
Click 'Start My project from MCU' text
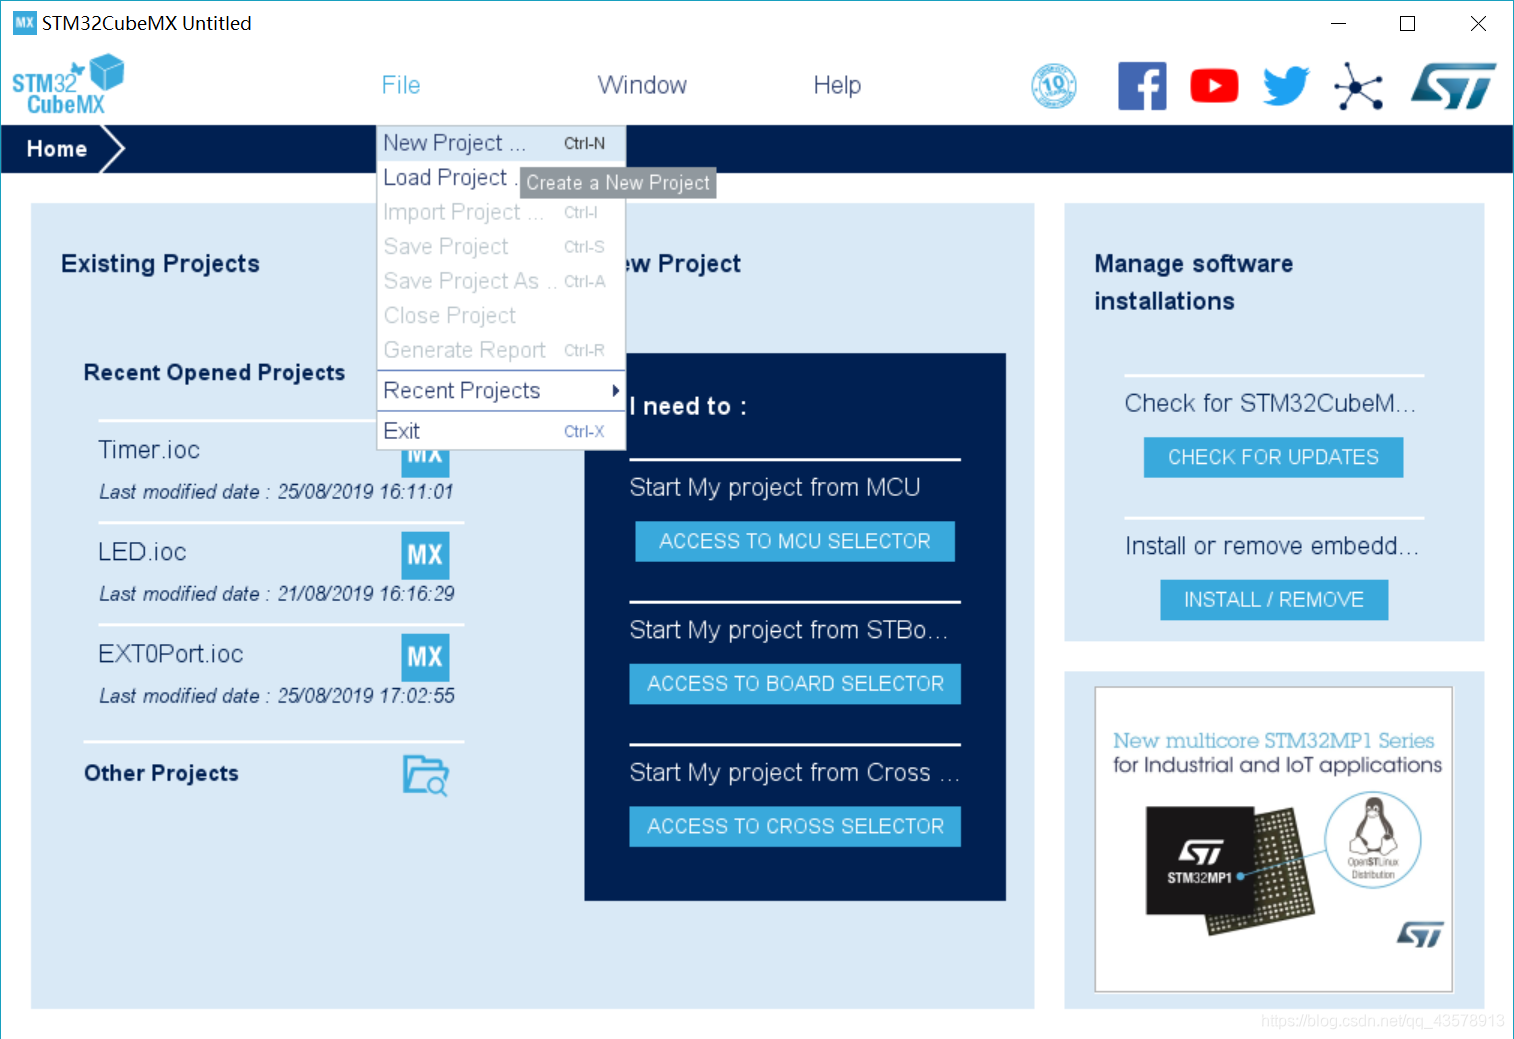(775, 487)
